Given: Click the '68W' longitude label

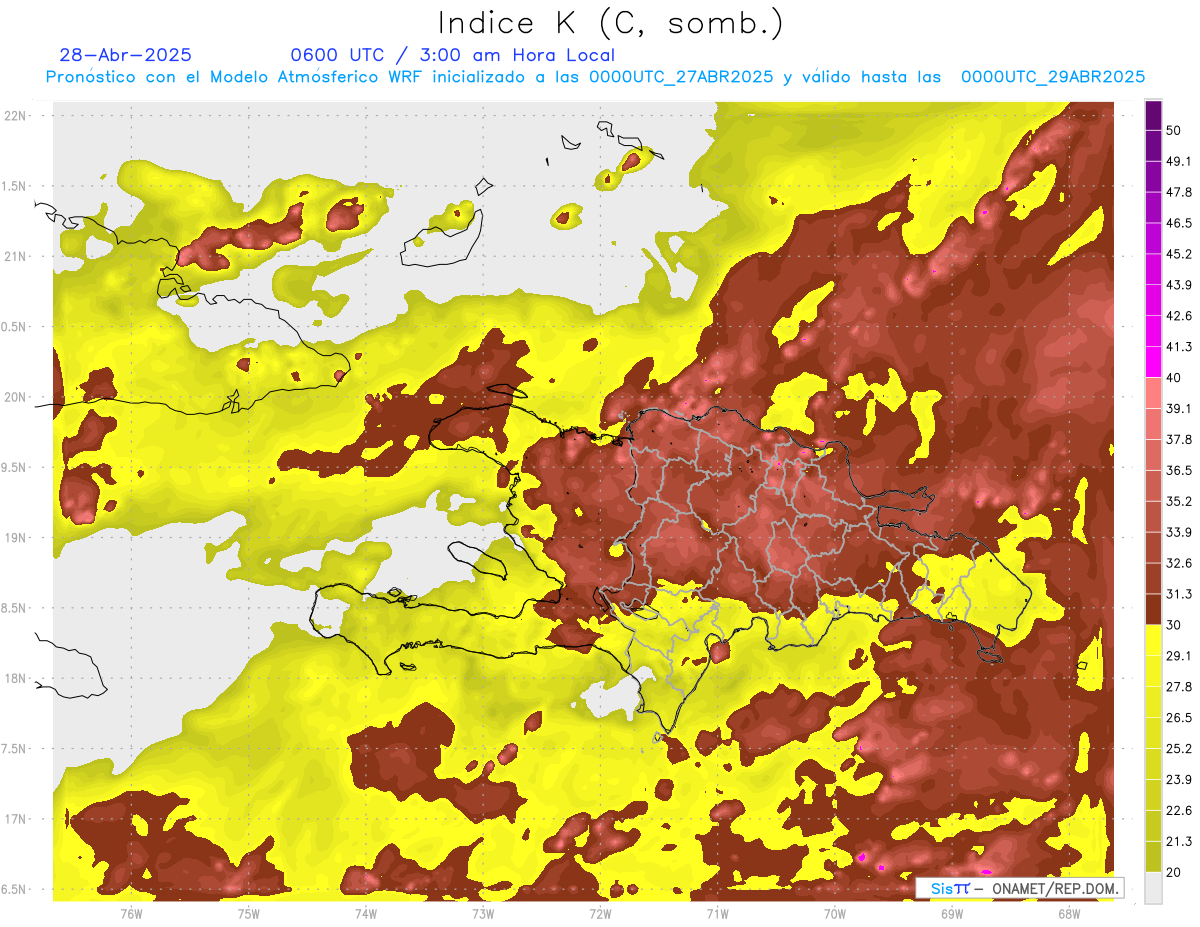Looking at the screenshot, I should (x=1069, y=913).
